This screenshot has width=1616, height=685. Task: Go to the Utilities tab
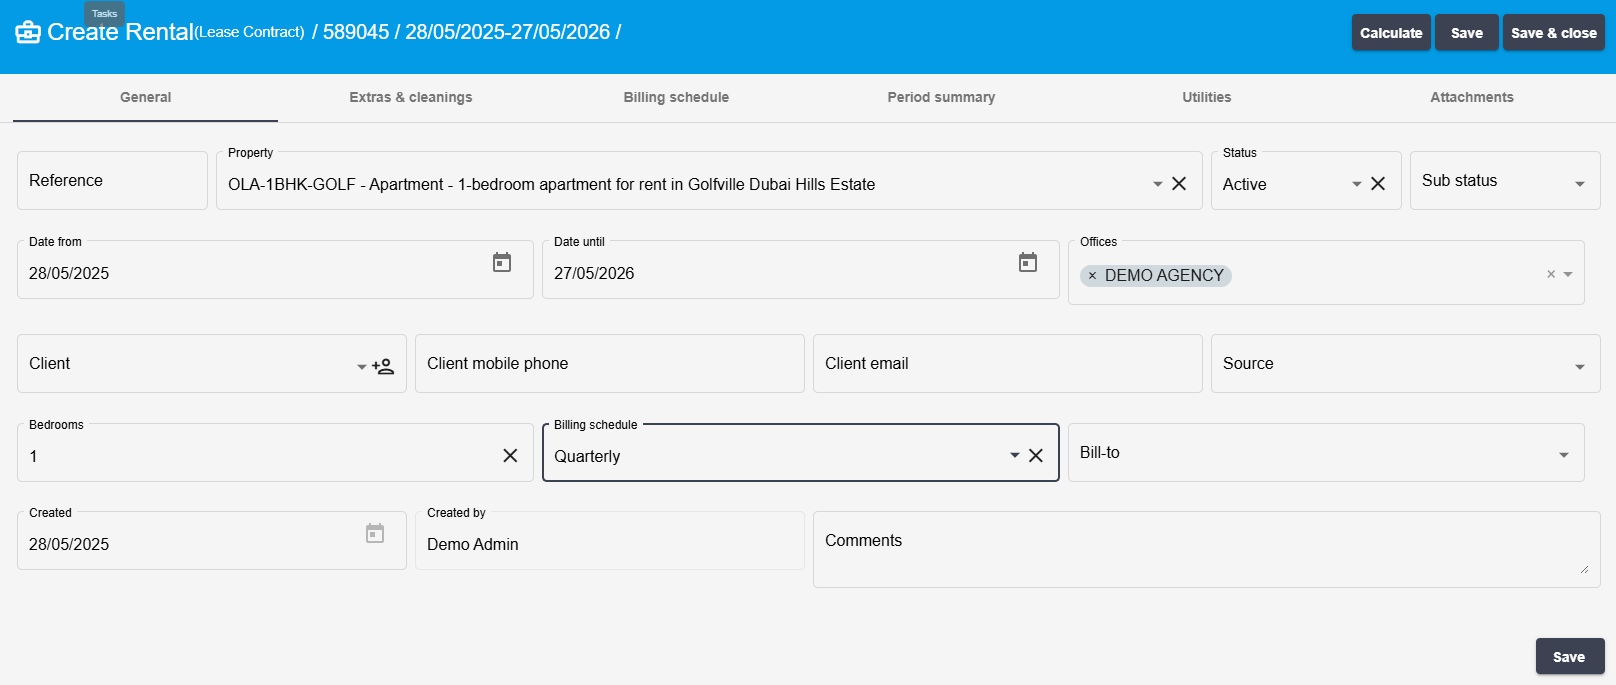1207,98
